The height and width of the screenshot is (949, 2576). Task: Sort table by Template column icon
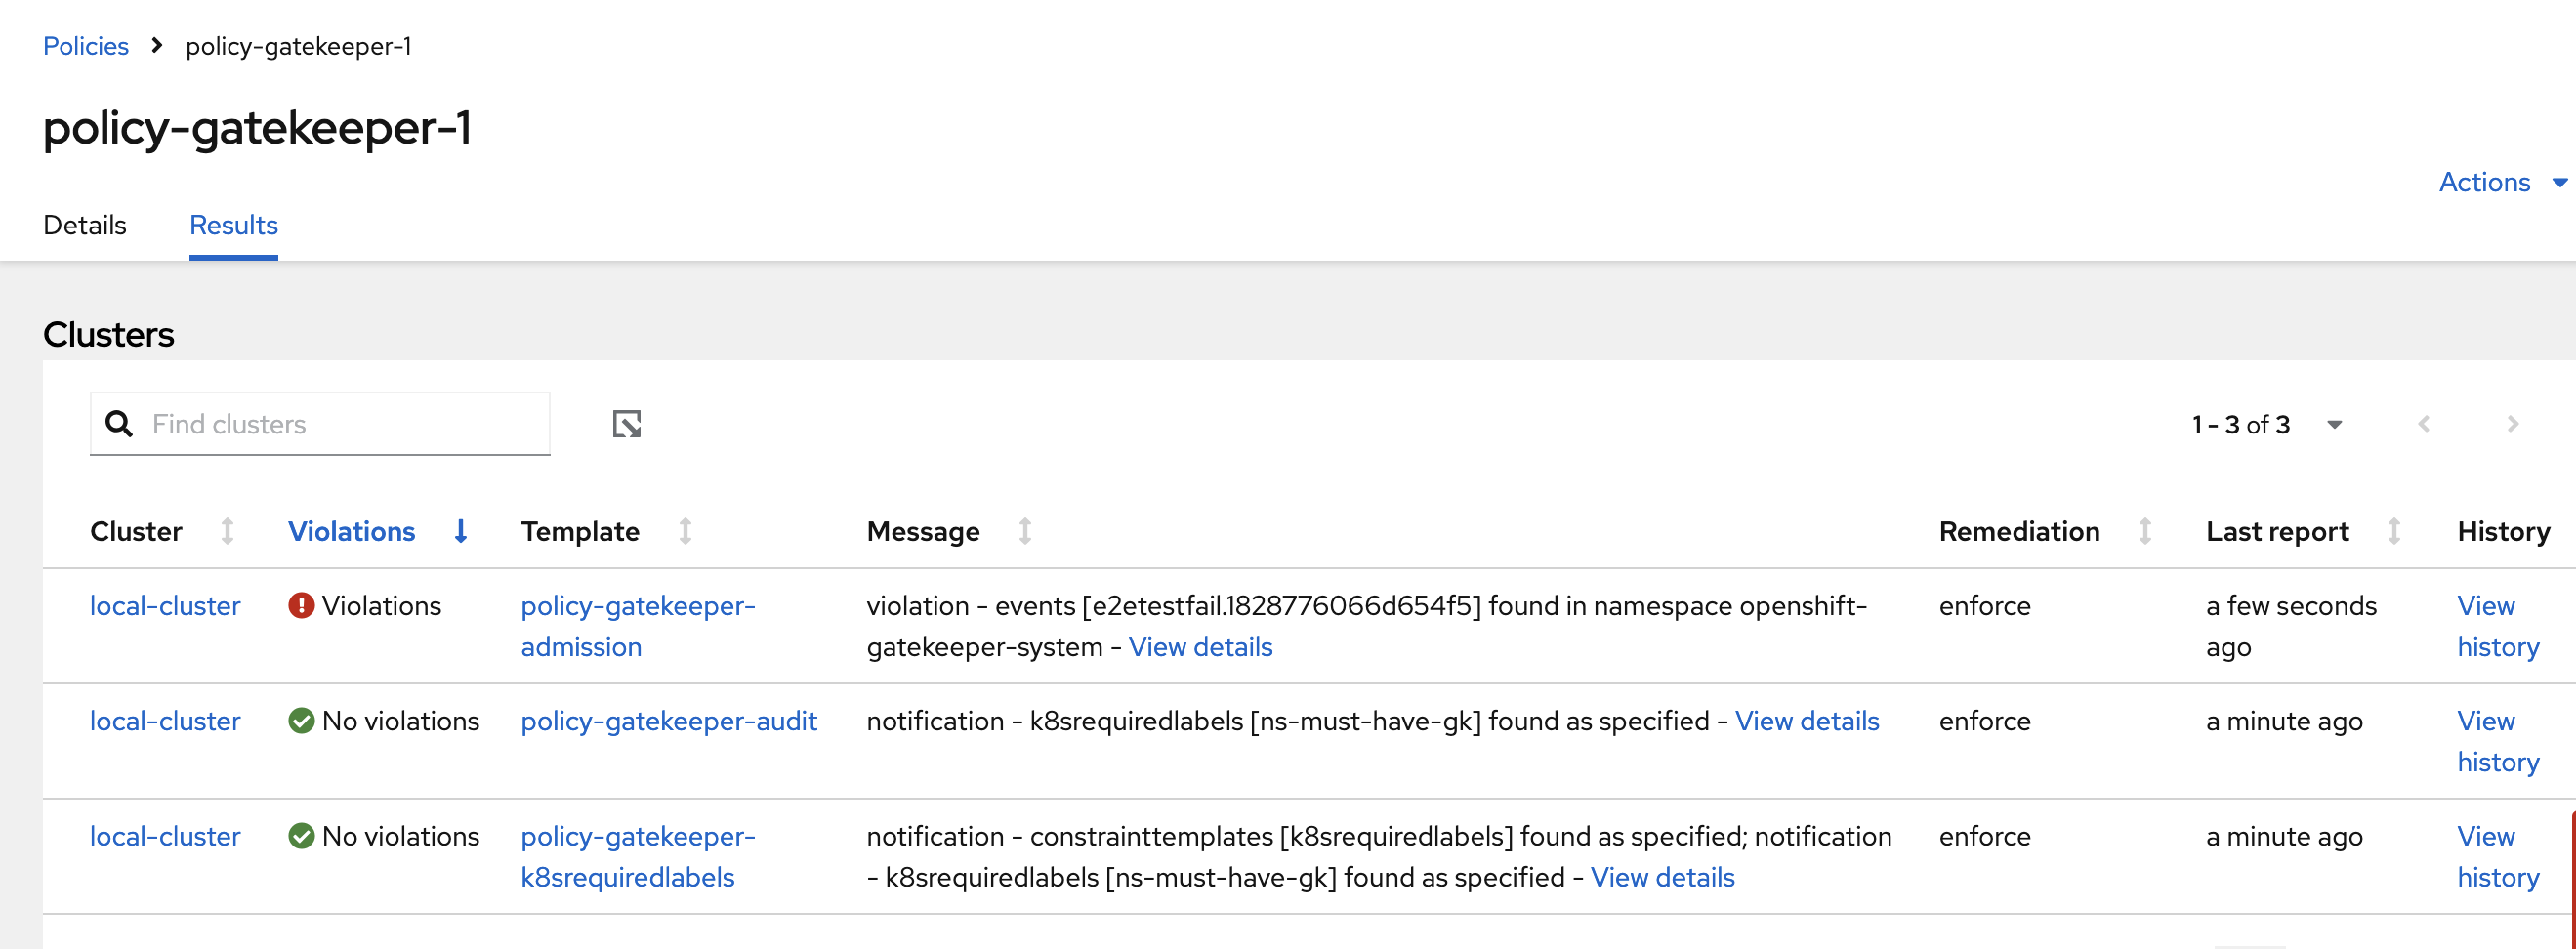(686, 531)
